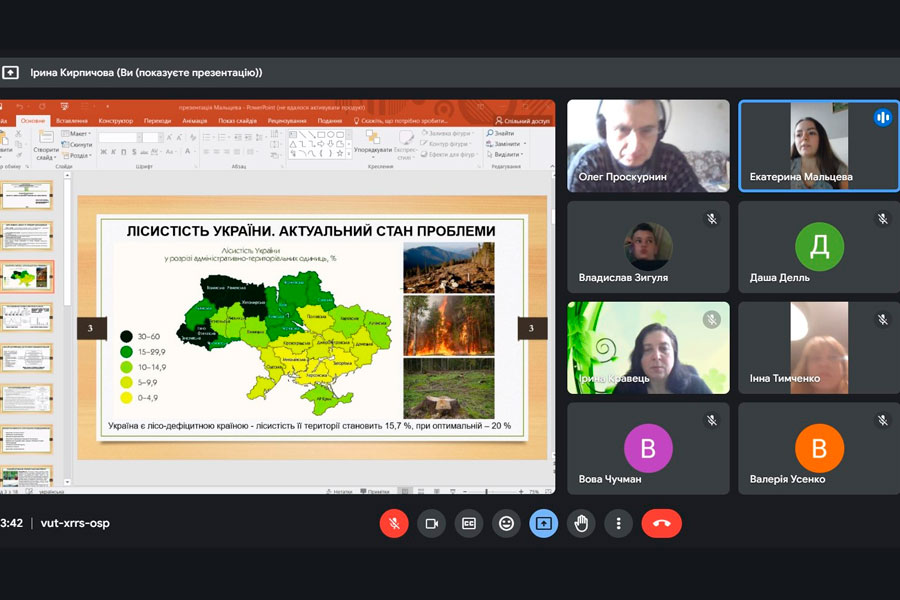Toggle the raise hand button
This screenshot has width=900, height=600.
tap(581, 524)
